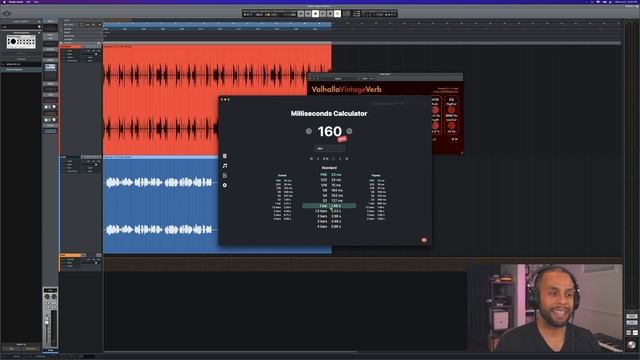Image resolution: width=640 pixels, height=360 pixels.
Task: Click the search field in the left panel
Action: click(21, 27)
